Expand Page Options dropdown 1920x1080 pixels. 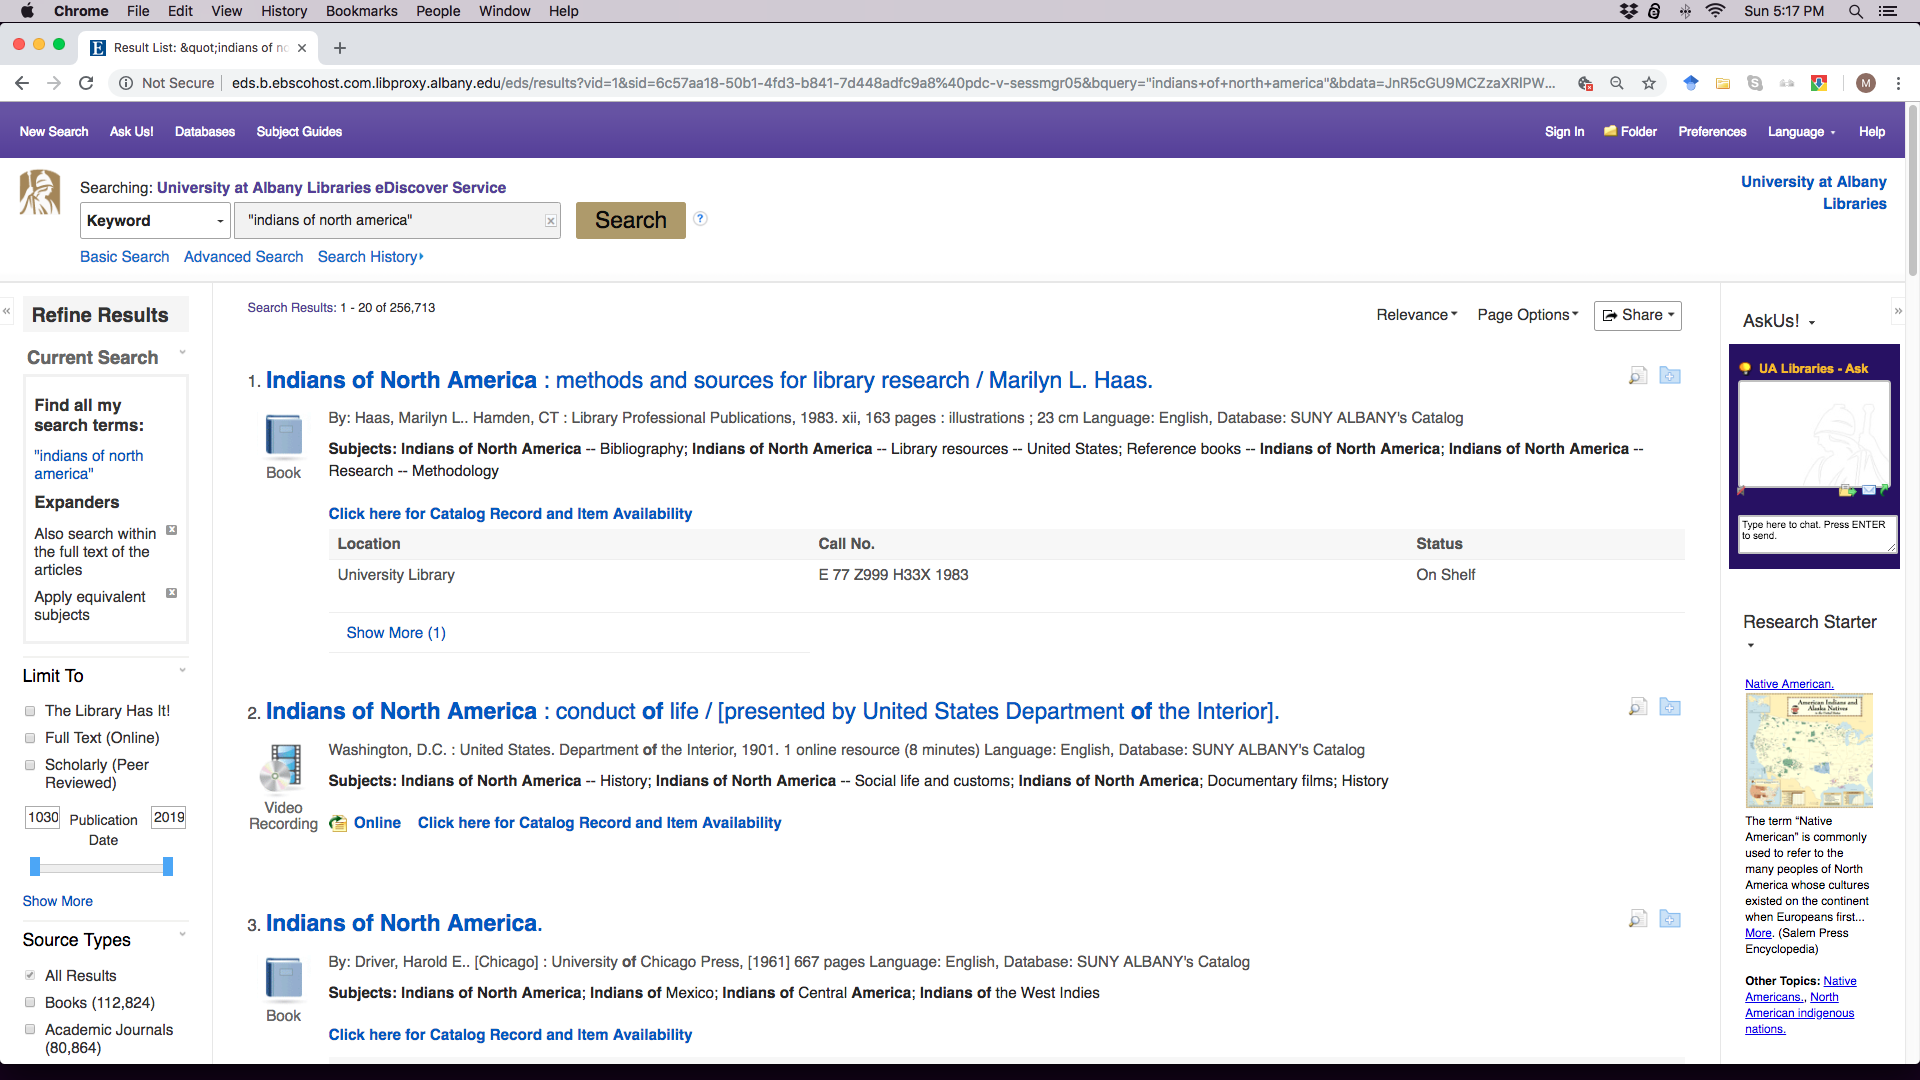[x=1527, y=315]
